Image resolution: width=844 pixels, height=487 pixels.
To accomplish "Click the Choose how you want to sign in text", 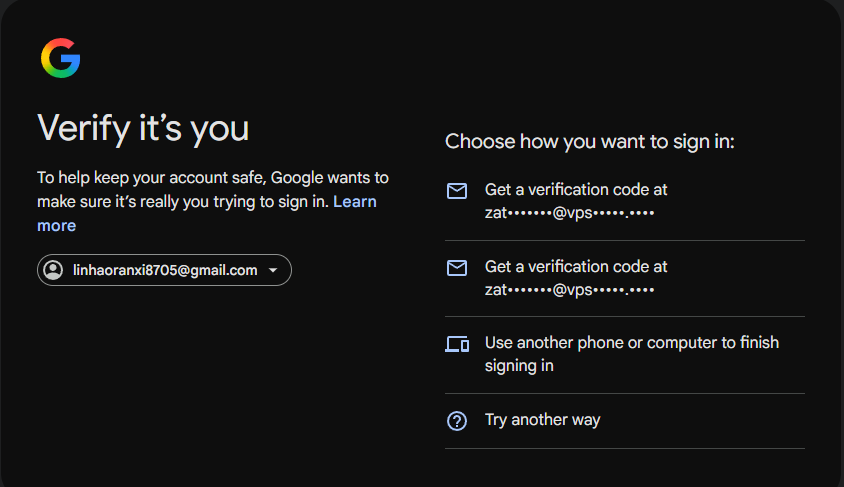I will (590, 142).
